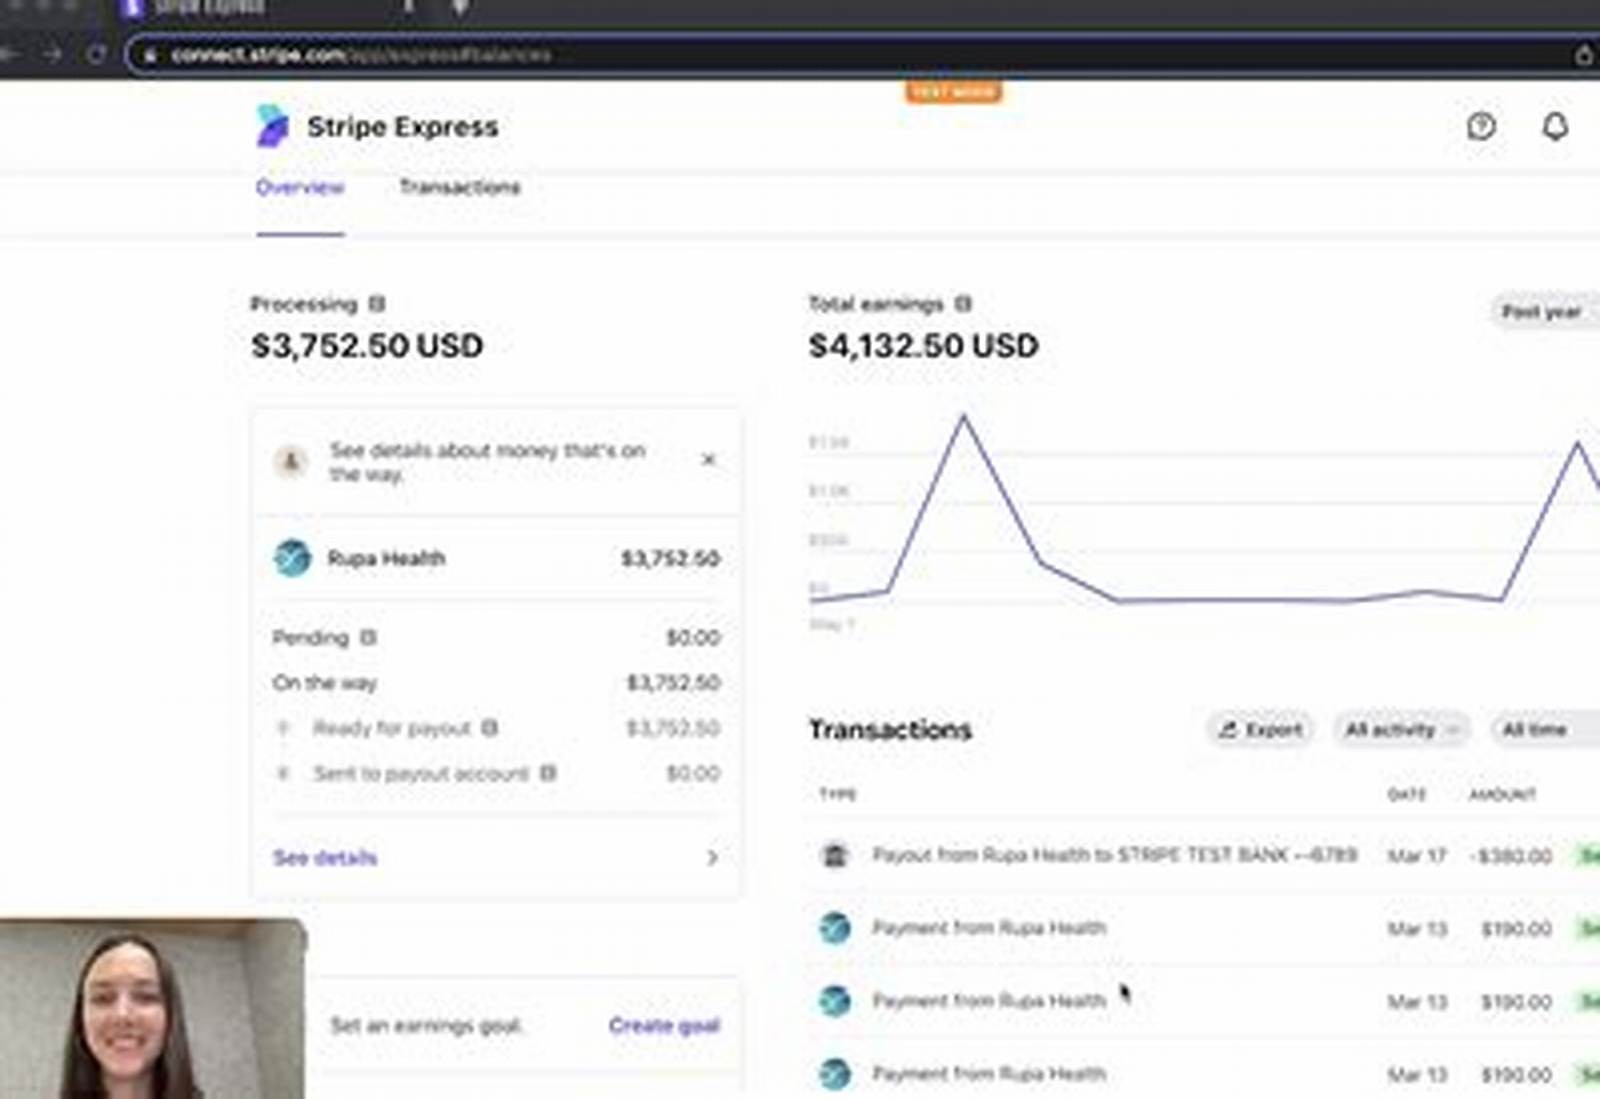1600x1099 pixels.
Task: Open the Past year period dropdown
Action: [1545, 312]
